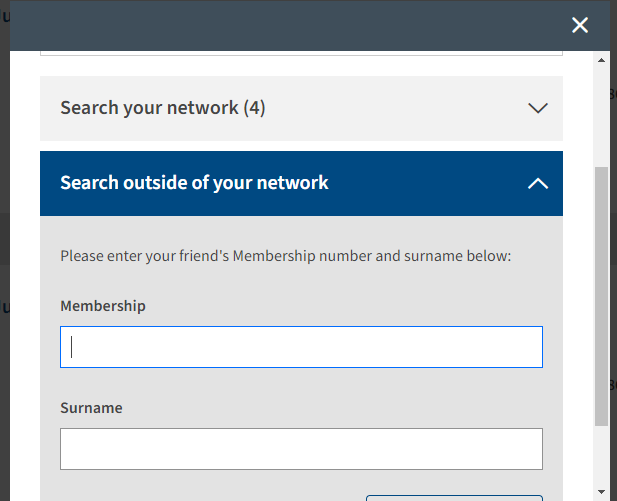Click the vertical scrollbar thumb
Screen dimensions: 617x501
pyautogui.click(x=601, y=296)
